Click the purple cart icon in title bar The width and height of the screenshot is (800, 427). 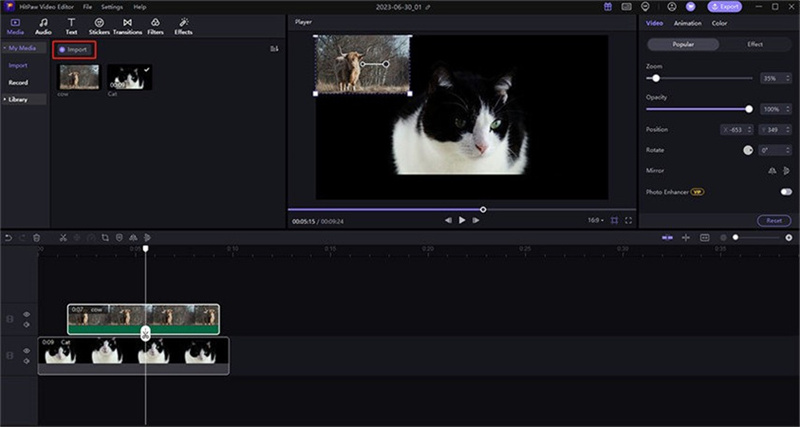(x=691, y=7)
